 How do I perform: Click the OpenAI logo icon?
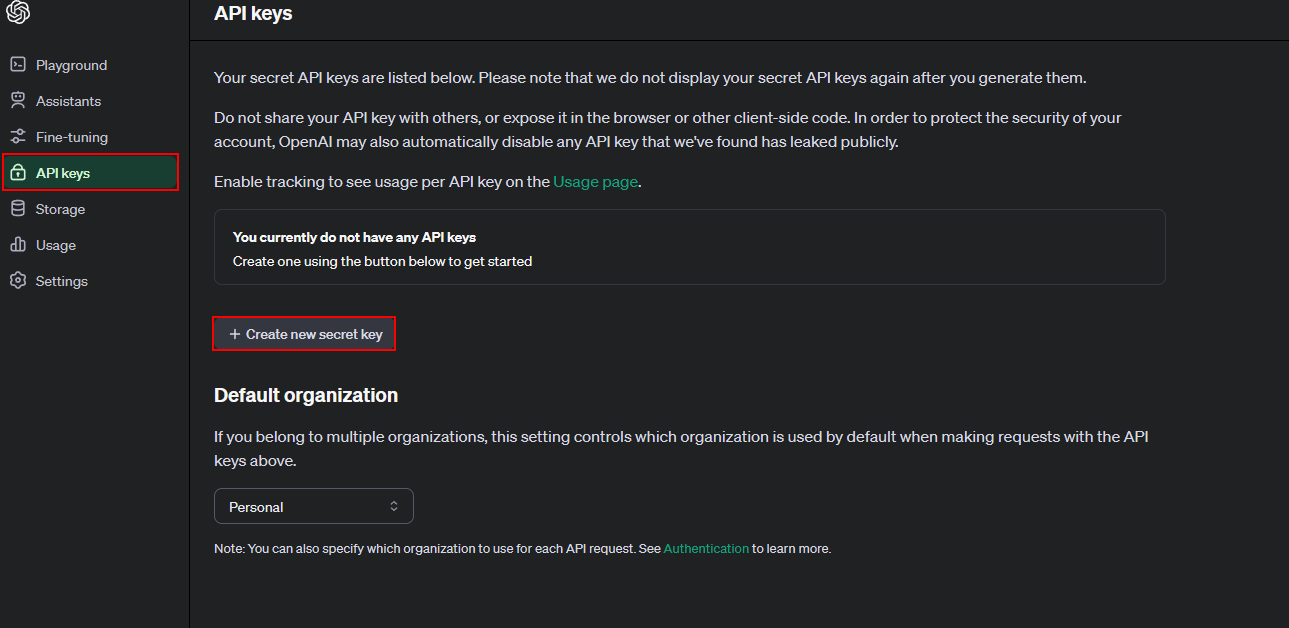click(x=18, y=12)
